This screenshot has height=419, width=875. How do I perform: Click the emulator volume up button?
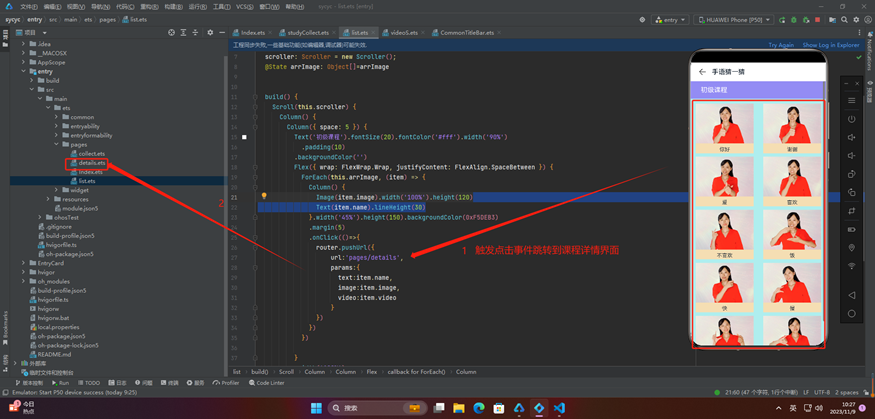pyautogui.click(x=852, y=137)
